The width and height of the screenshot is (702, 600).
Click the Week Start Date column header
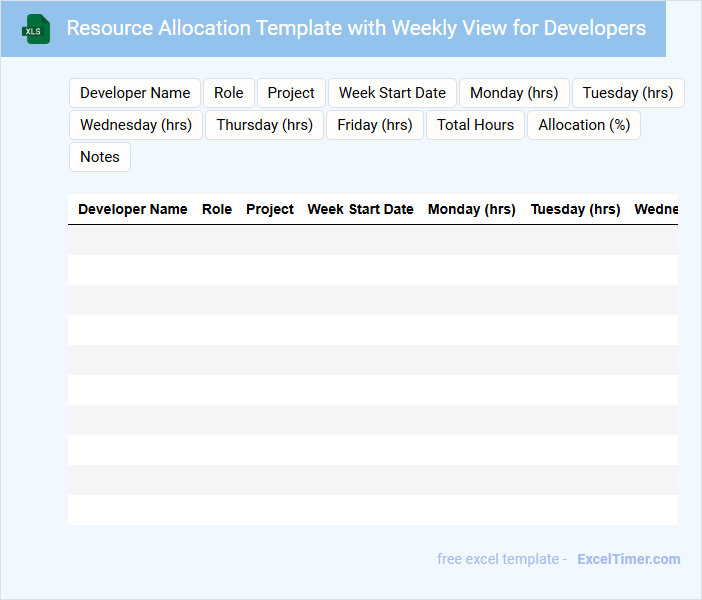[360, 210]
